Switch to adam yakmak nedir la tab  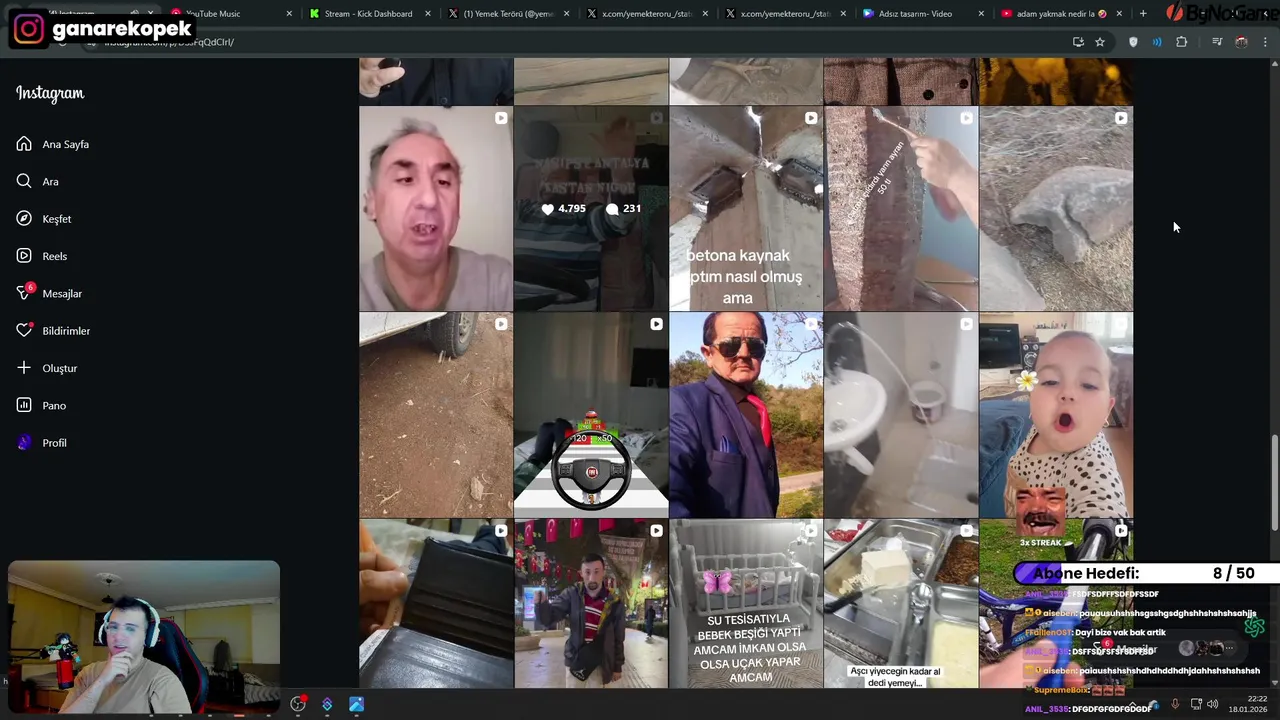(1060, 14)
